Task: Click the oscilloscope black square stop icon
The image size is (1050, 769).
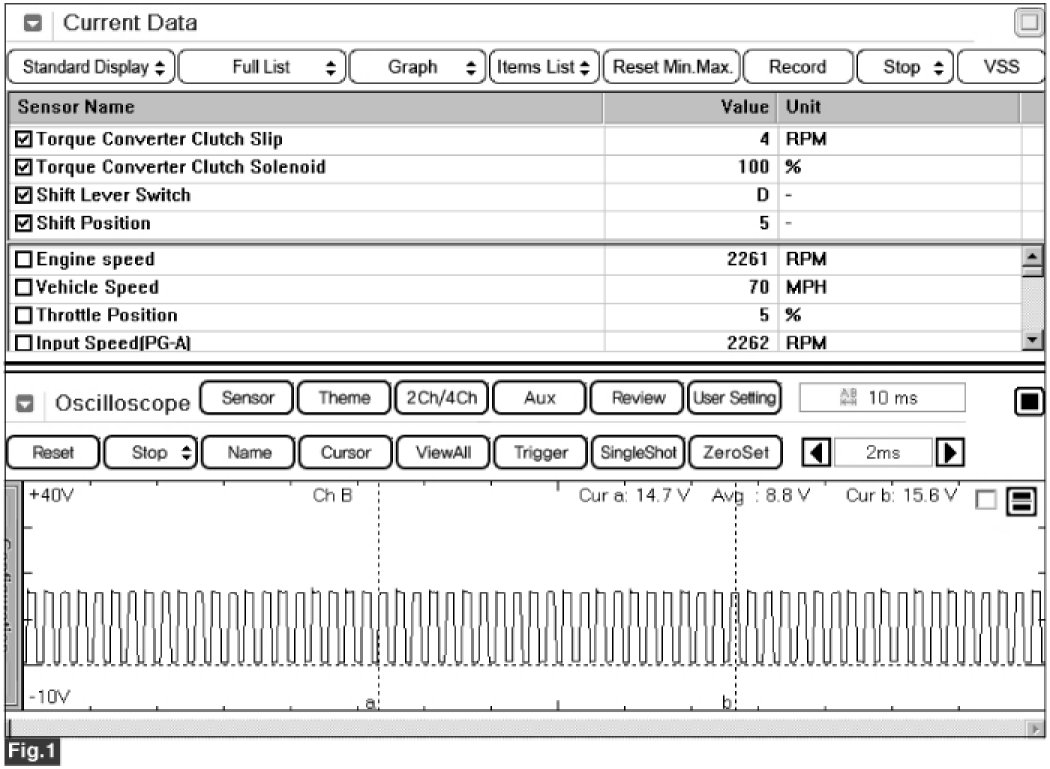Action: [1027, 402]
